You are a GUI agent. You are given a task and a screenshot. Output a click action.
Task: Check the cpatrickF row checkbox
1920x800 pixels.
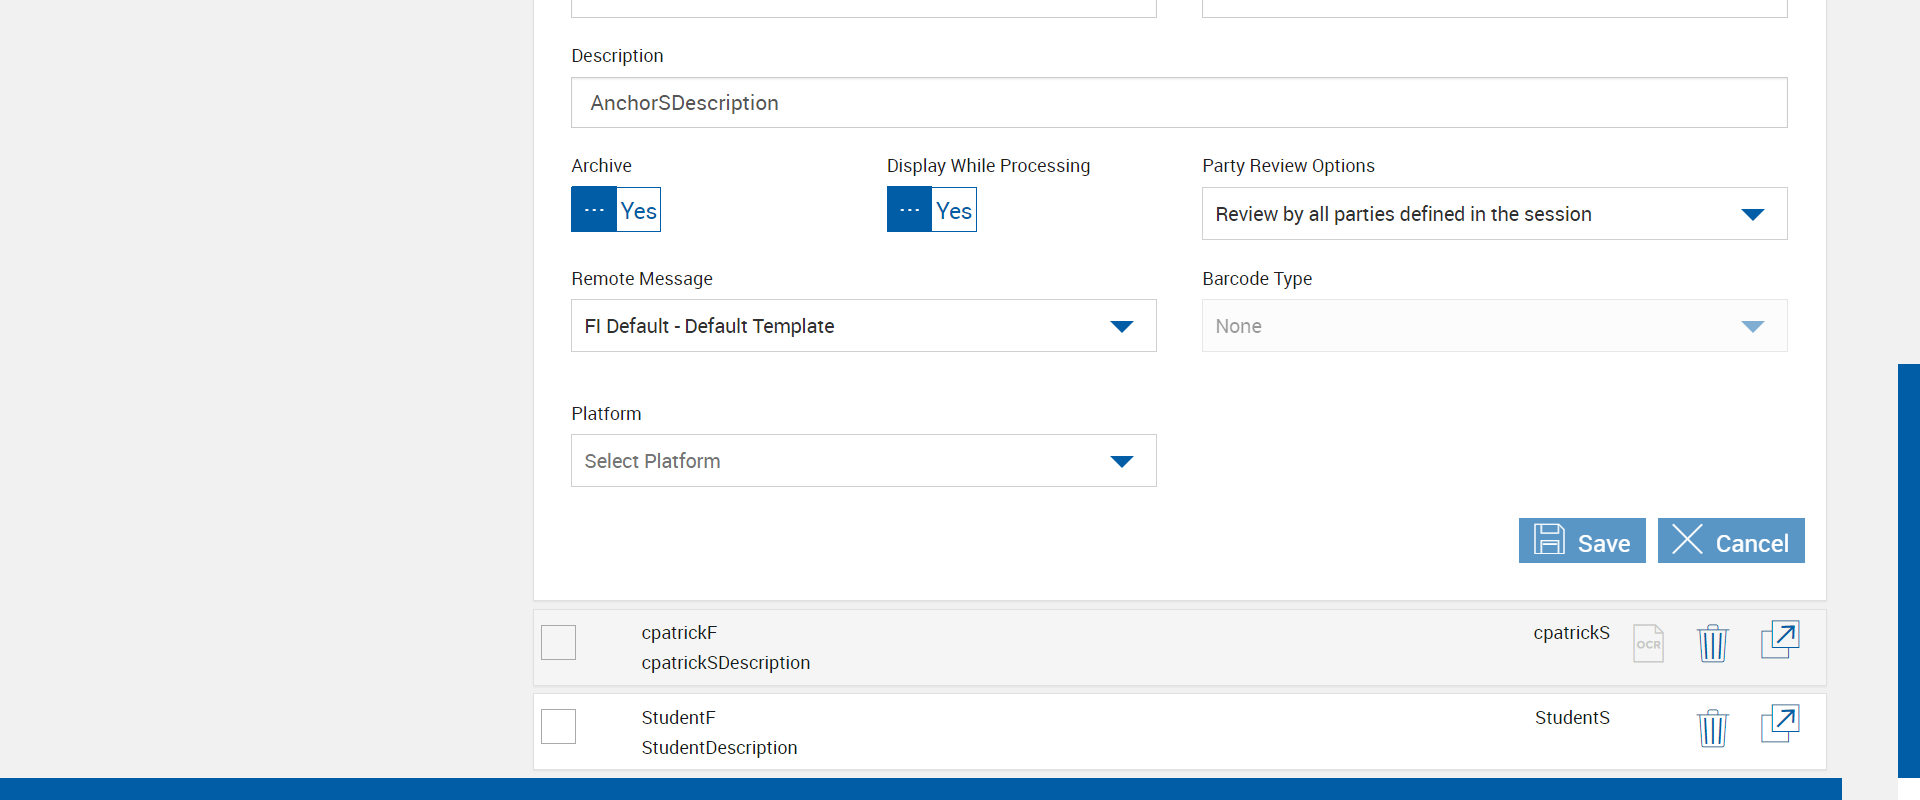[559, 642]
